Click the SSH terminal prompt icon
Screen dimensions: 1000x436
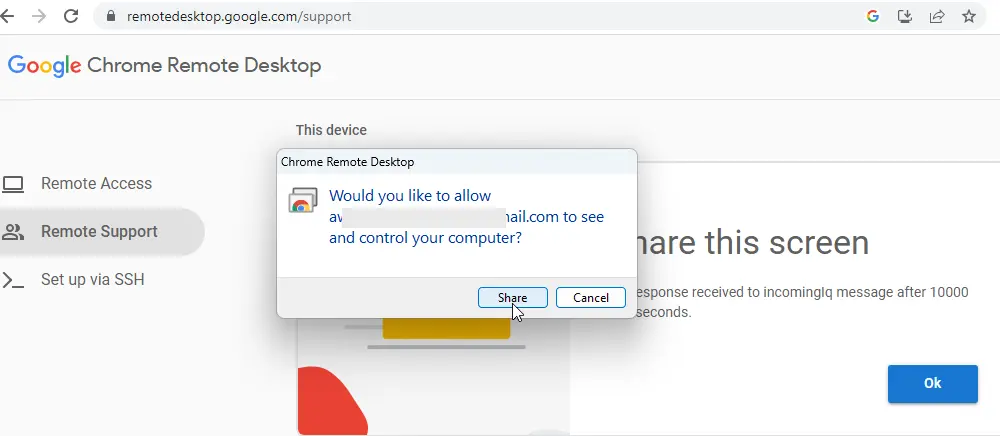point(13,280)
